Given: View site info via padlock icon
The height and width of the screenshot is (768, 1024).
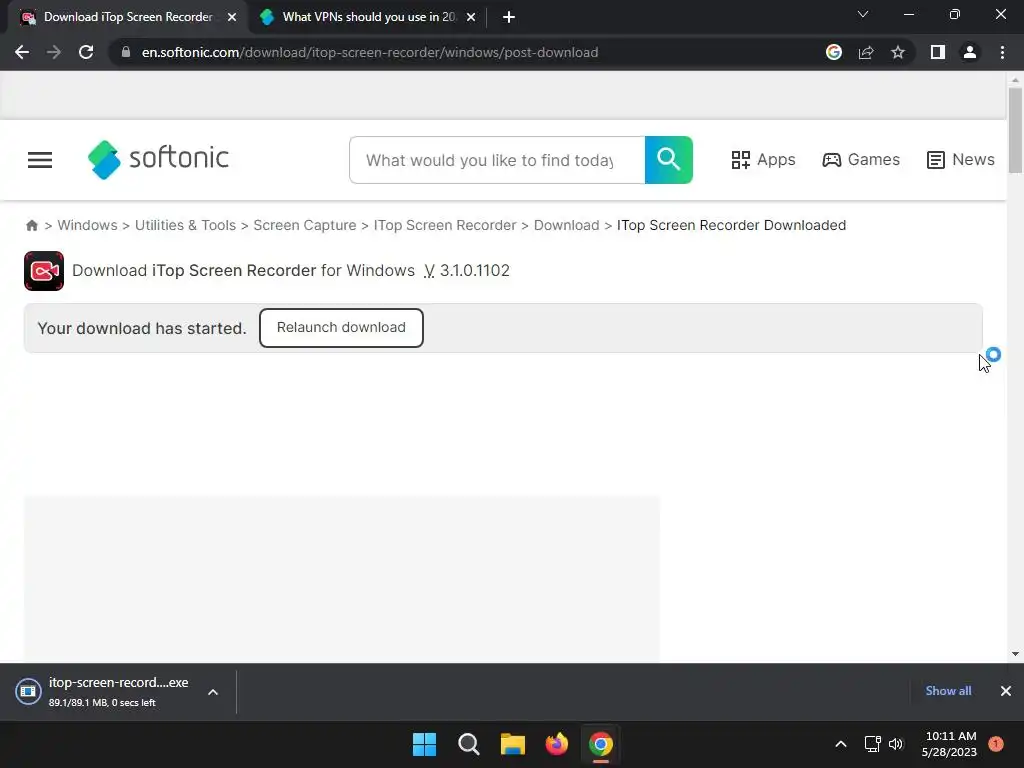Looking at the screenshot, I should (125, 52).
